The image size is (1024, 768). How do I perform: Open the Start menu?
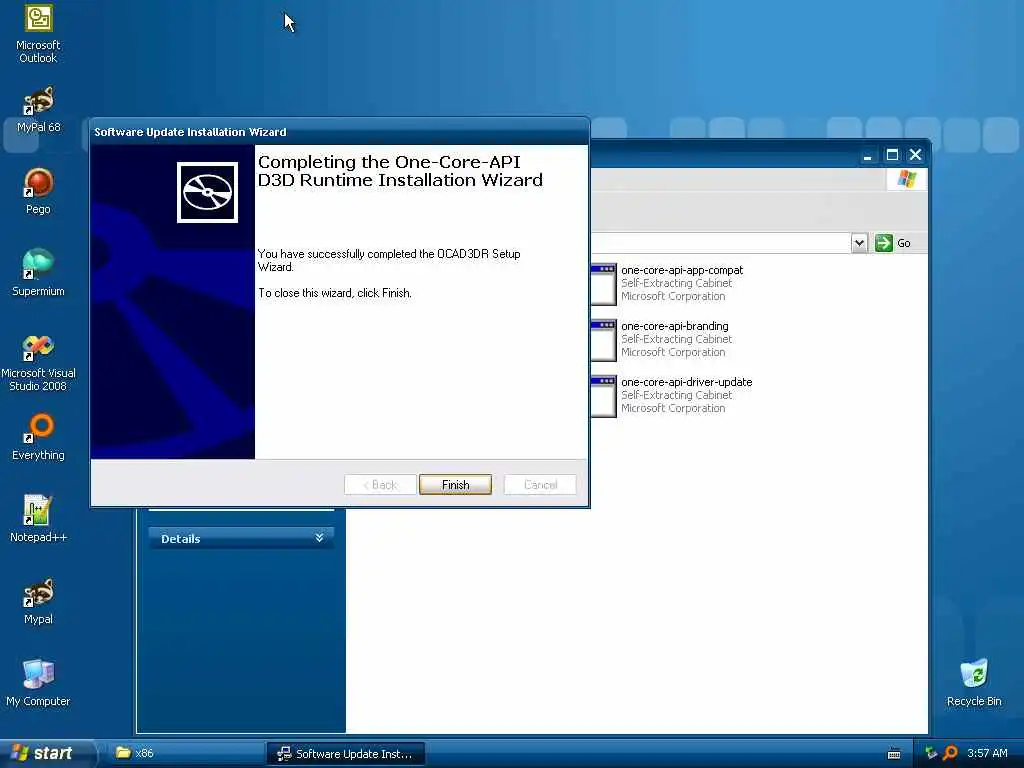[x=48, y=753]
